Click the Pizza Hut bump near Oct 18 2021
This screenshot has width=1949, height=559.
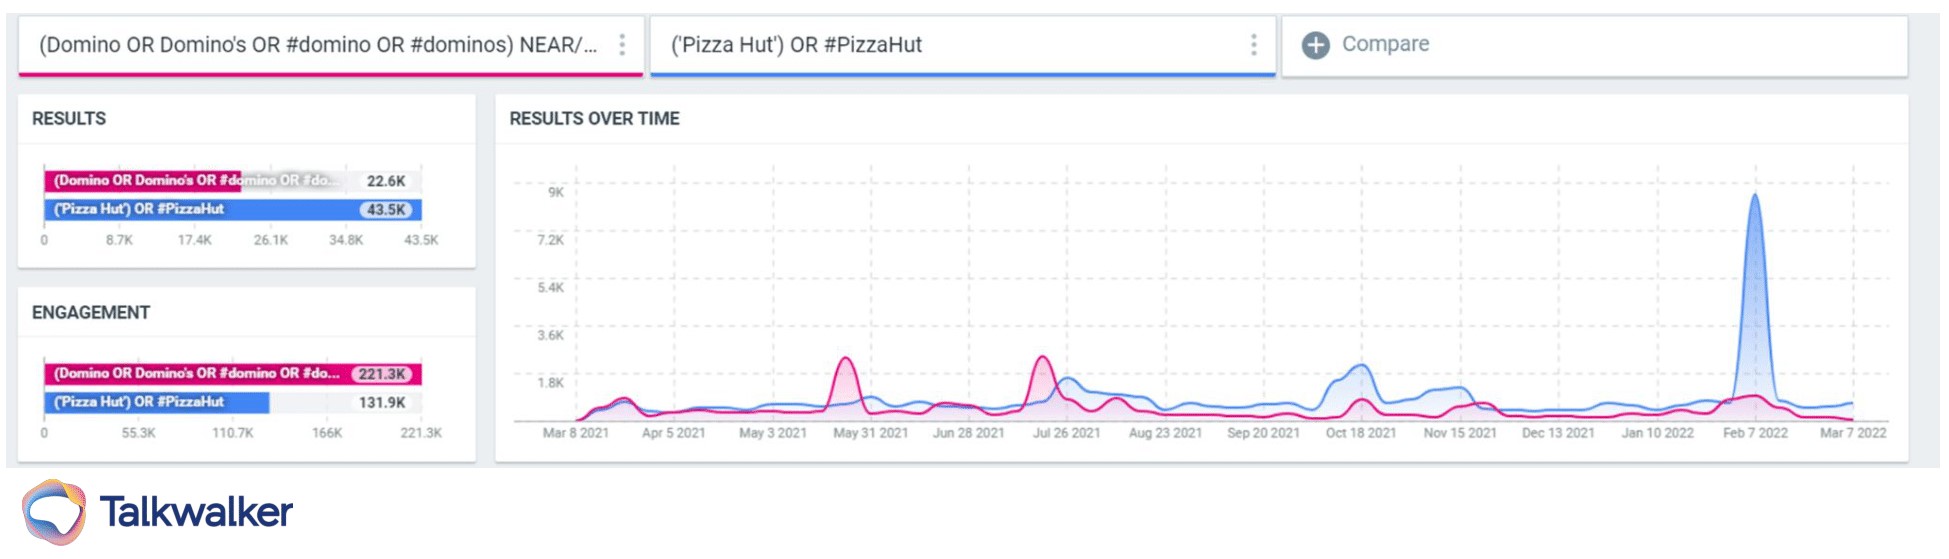(x=1360, y=367)
